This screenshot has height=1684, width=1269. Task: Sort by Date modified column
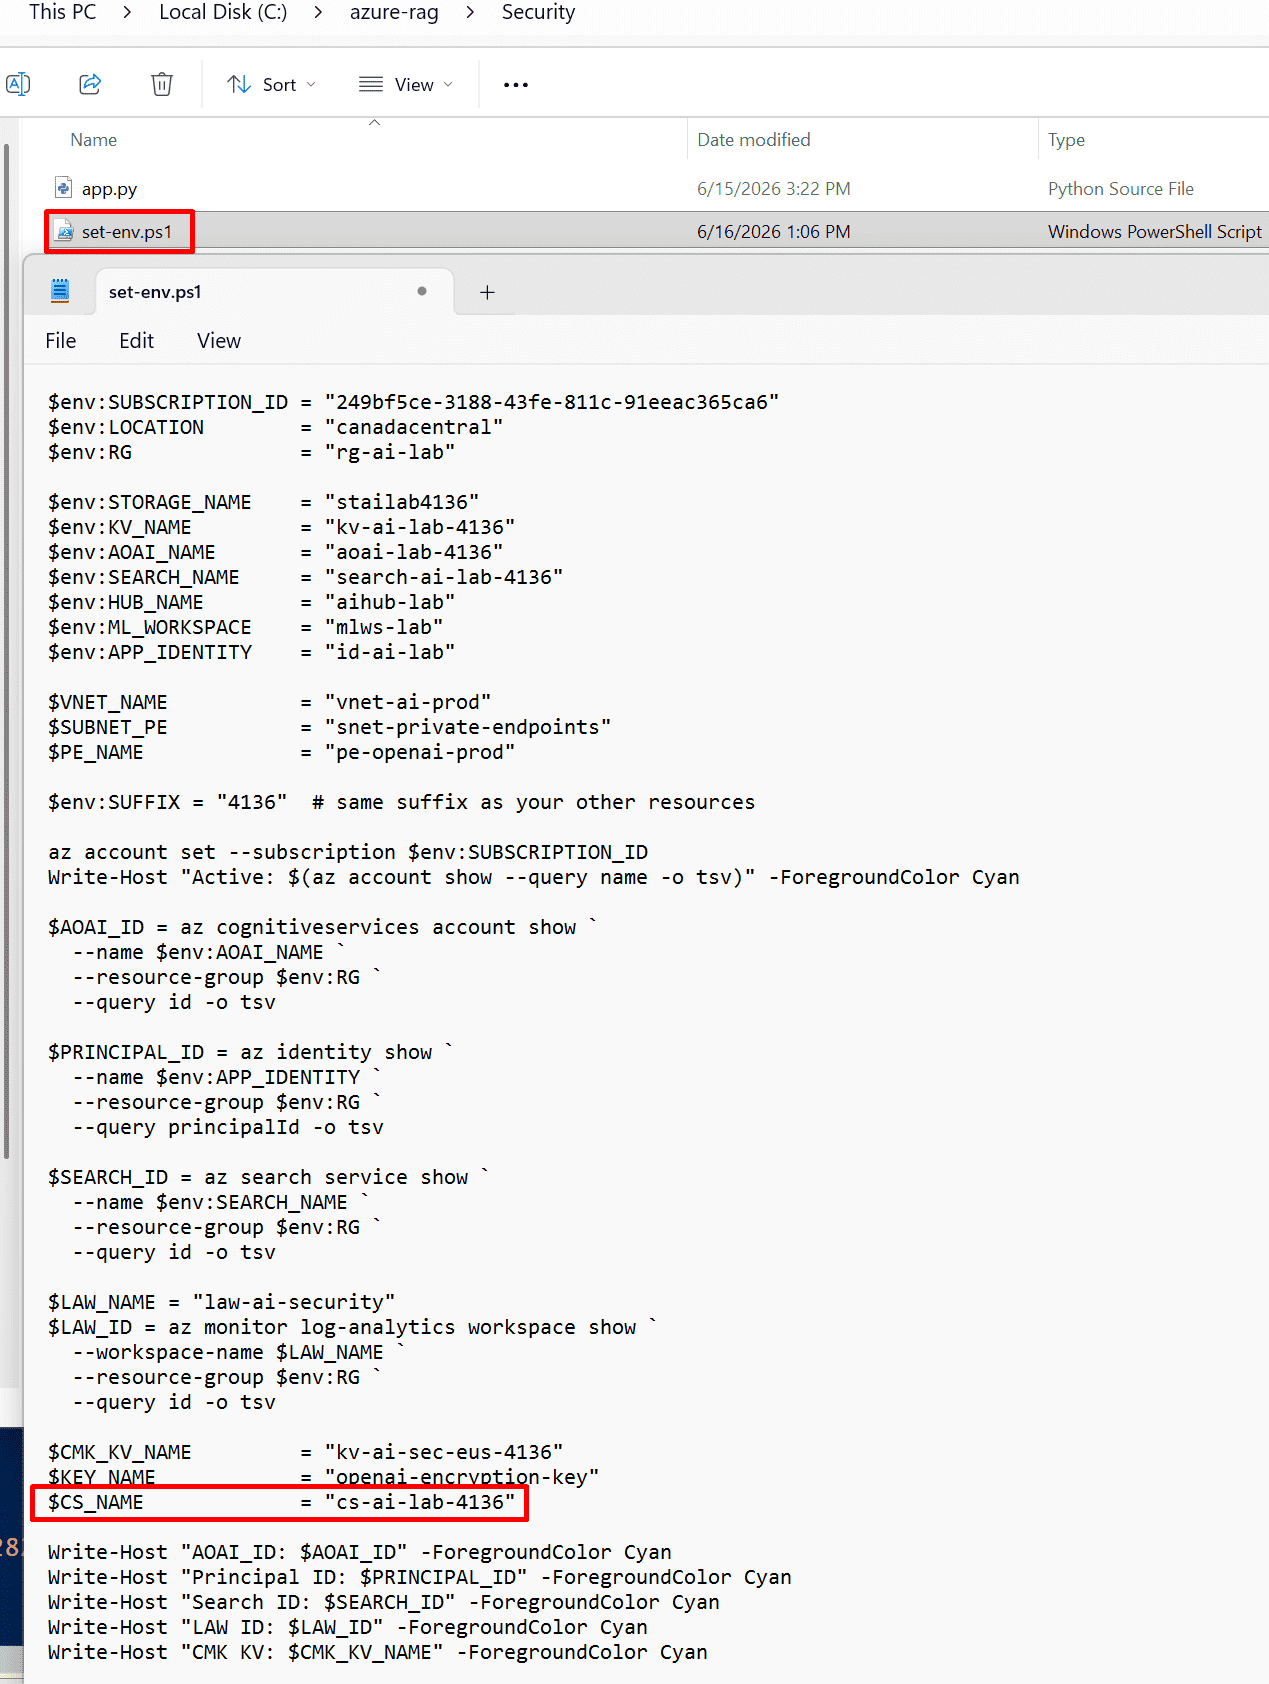[754, 140]
